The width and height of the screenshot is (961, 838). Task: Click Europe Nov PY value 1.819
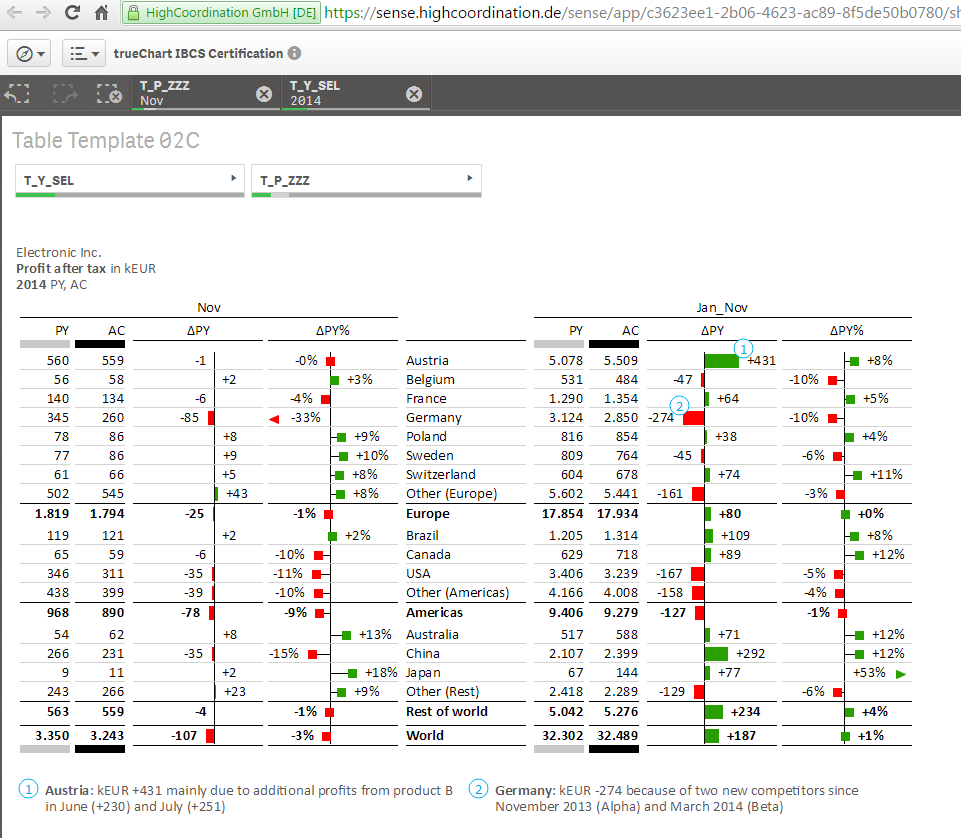click(51, 514)
